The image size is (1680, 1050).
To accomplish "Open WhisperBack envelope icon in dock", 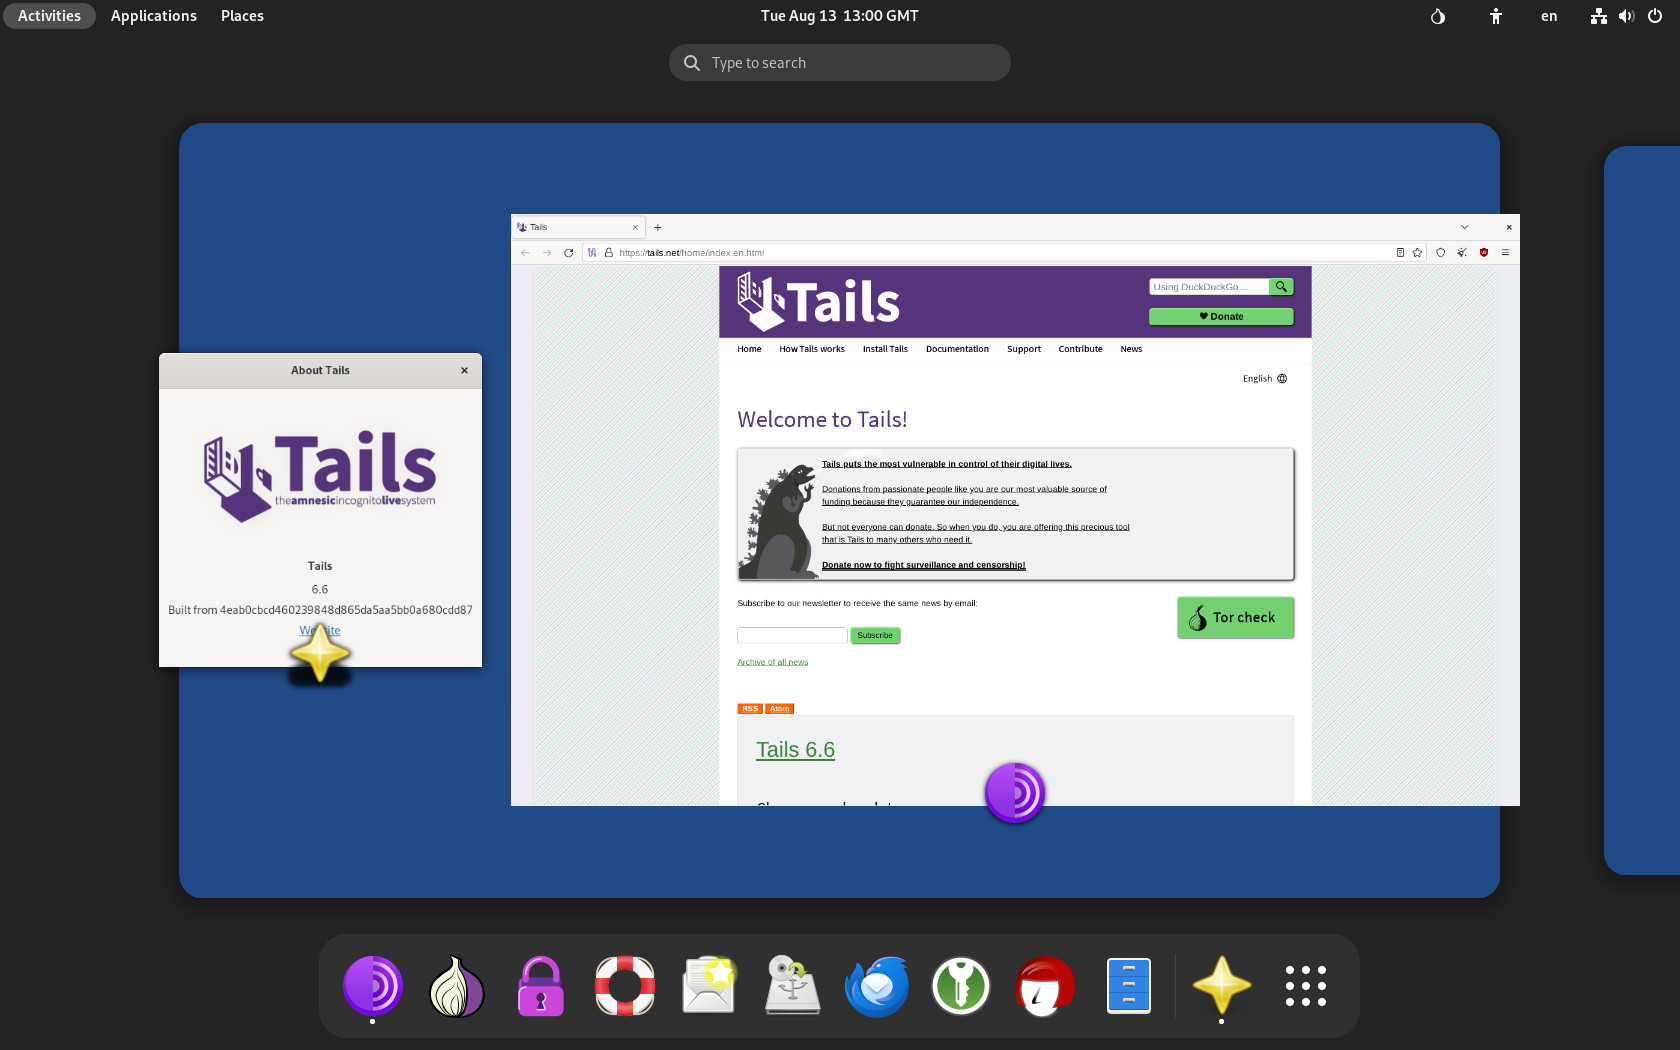I will click(x=709, y=987).
